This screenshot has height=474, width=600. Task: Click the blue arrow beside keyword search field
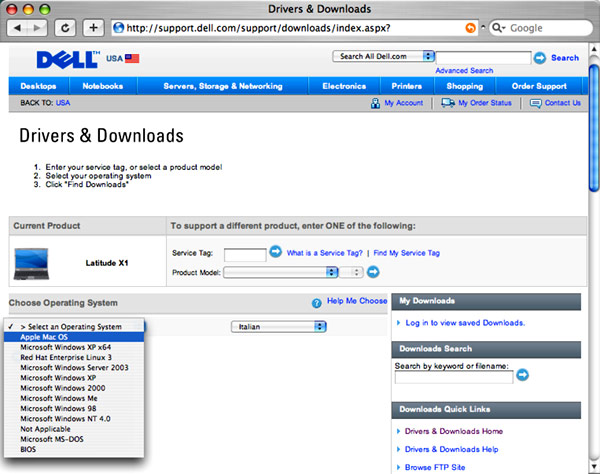coord(522,375)
